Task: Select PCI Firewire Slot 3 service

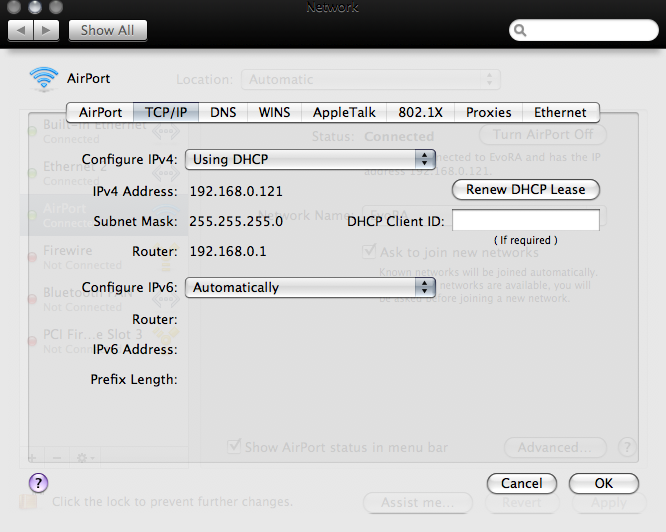Action: point(104,341)
